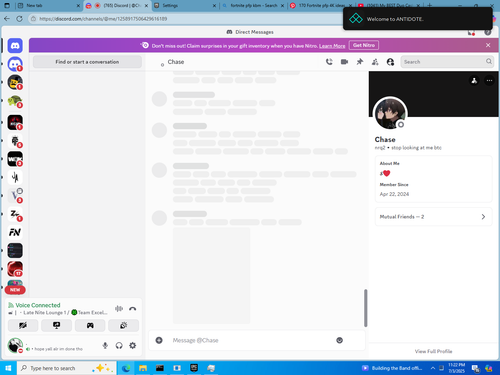The width and height of the screenshot is (500, 375).
Task: Share your screen from the voice panel
Action: [x=56, y=325]
